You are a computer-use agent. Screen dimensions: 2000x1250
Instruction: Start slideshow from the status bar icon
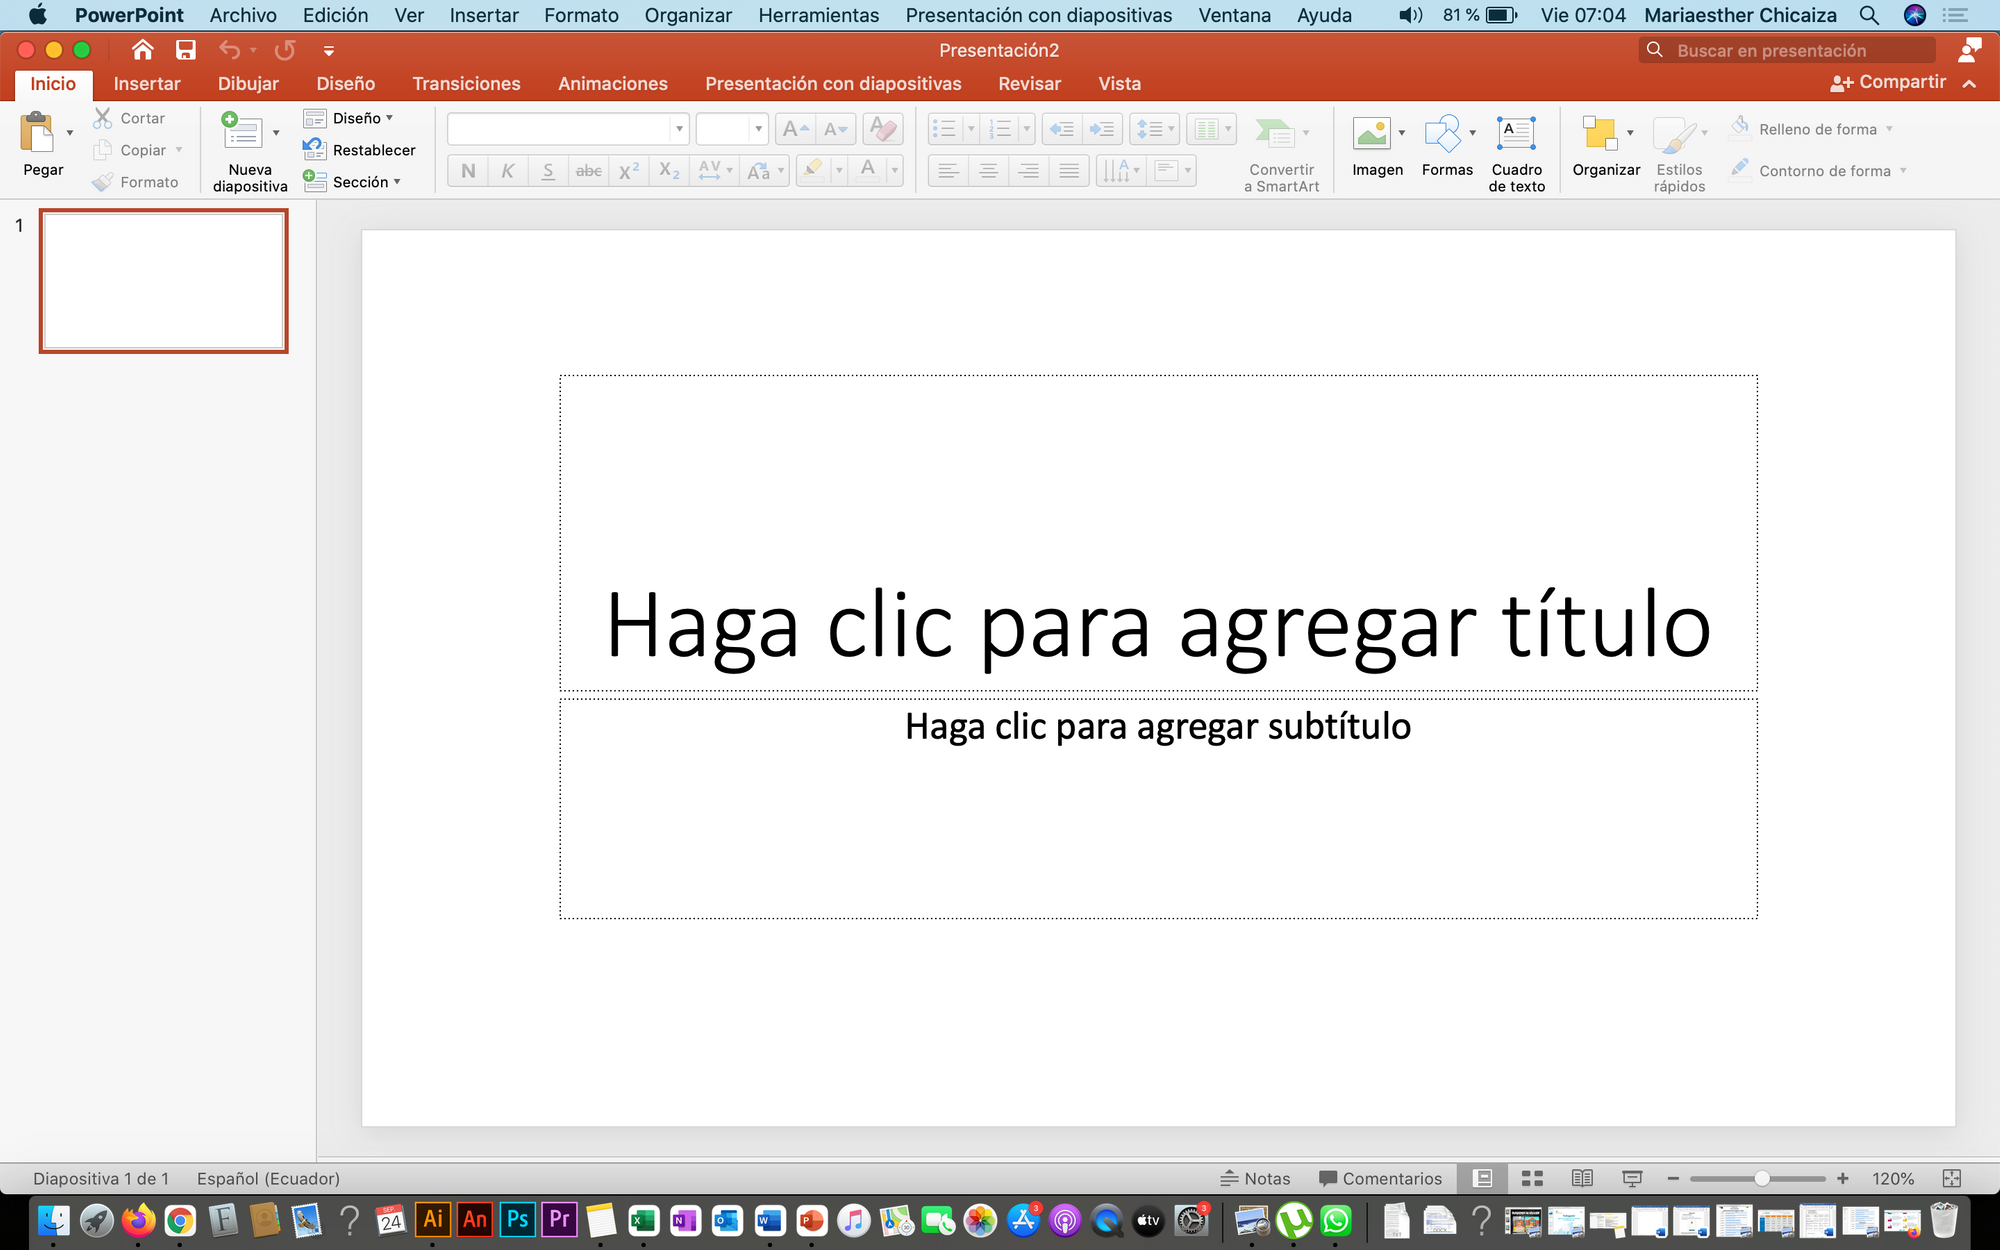pyautogui.click(x=1631, y=1178)
